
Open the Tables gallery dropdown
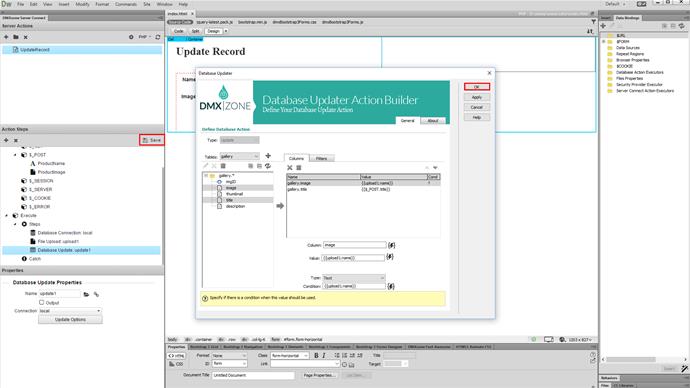239,156
